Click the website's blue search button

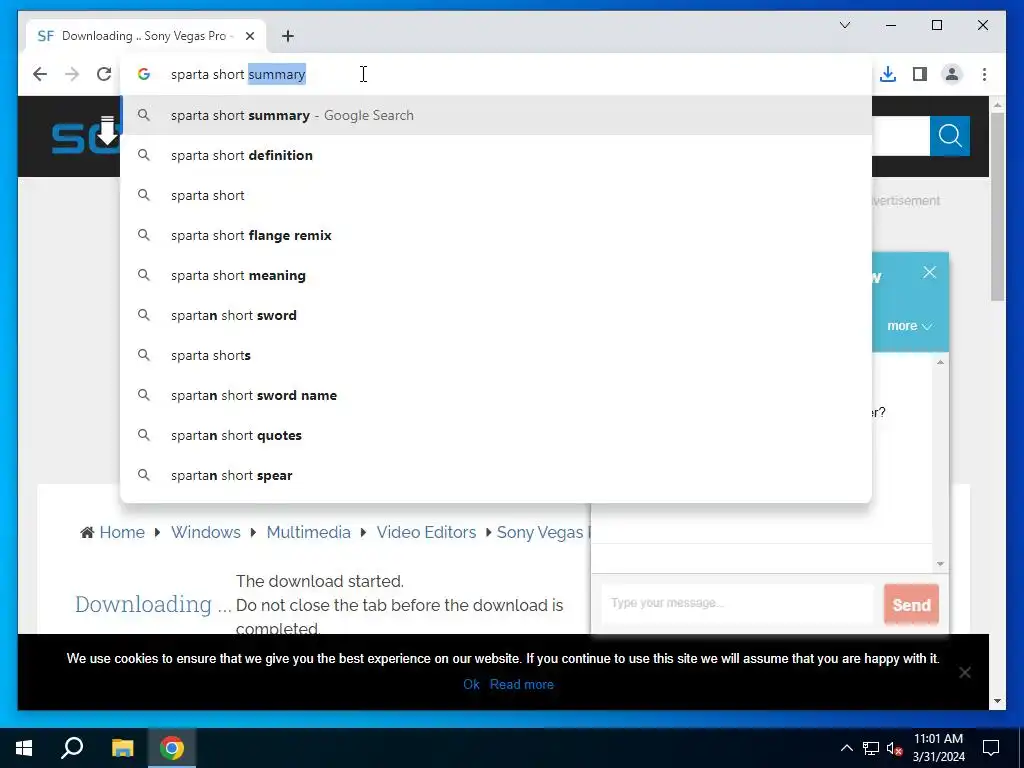click(x=950, y=136)
